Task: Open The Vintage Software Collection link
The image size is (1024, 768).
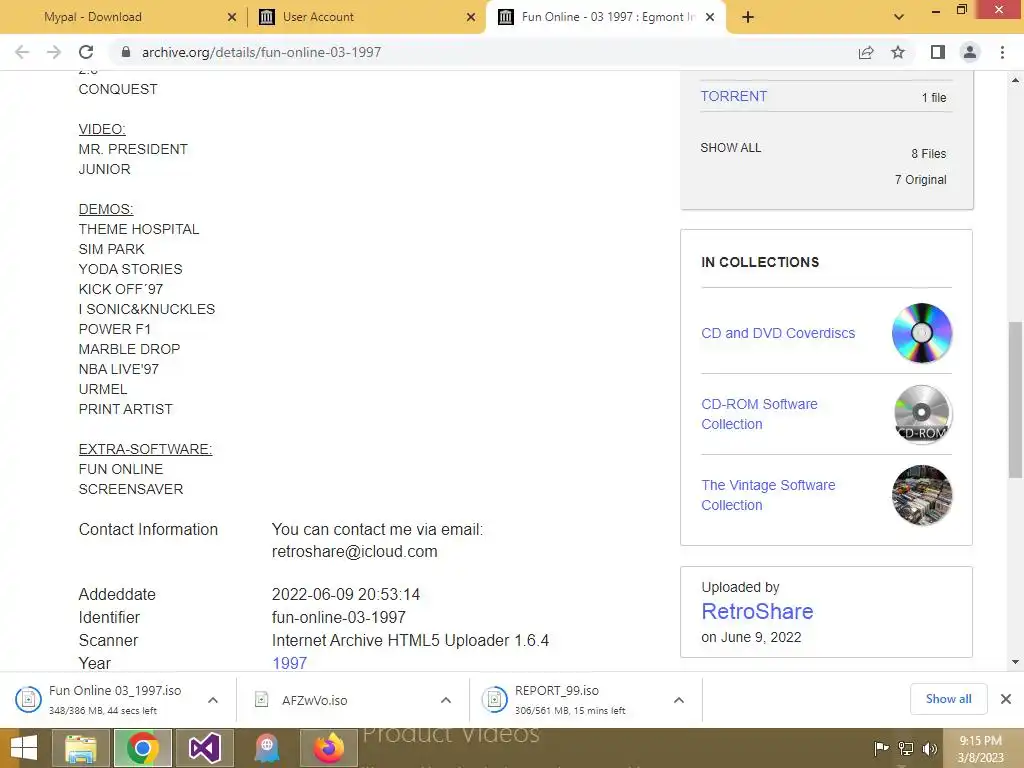Action: [x=768, y=495]
